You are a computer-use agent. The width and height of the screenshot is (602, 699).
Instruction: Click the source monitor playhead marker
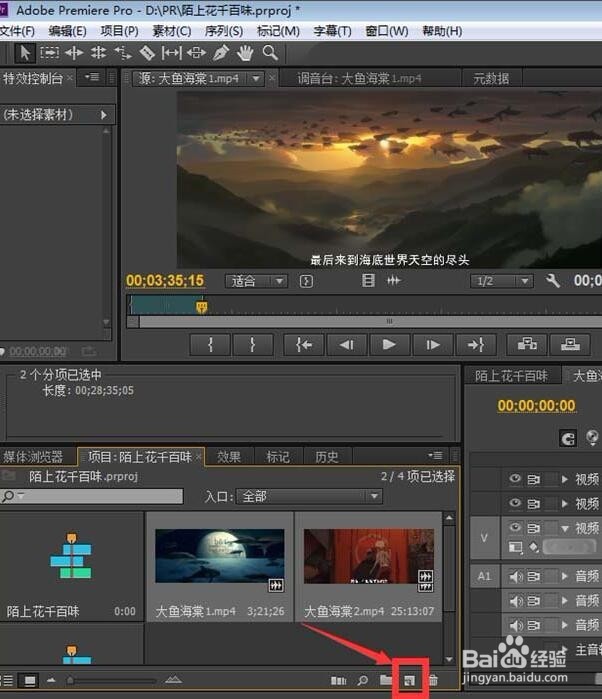pos(202,307)
